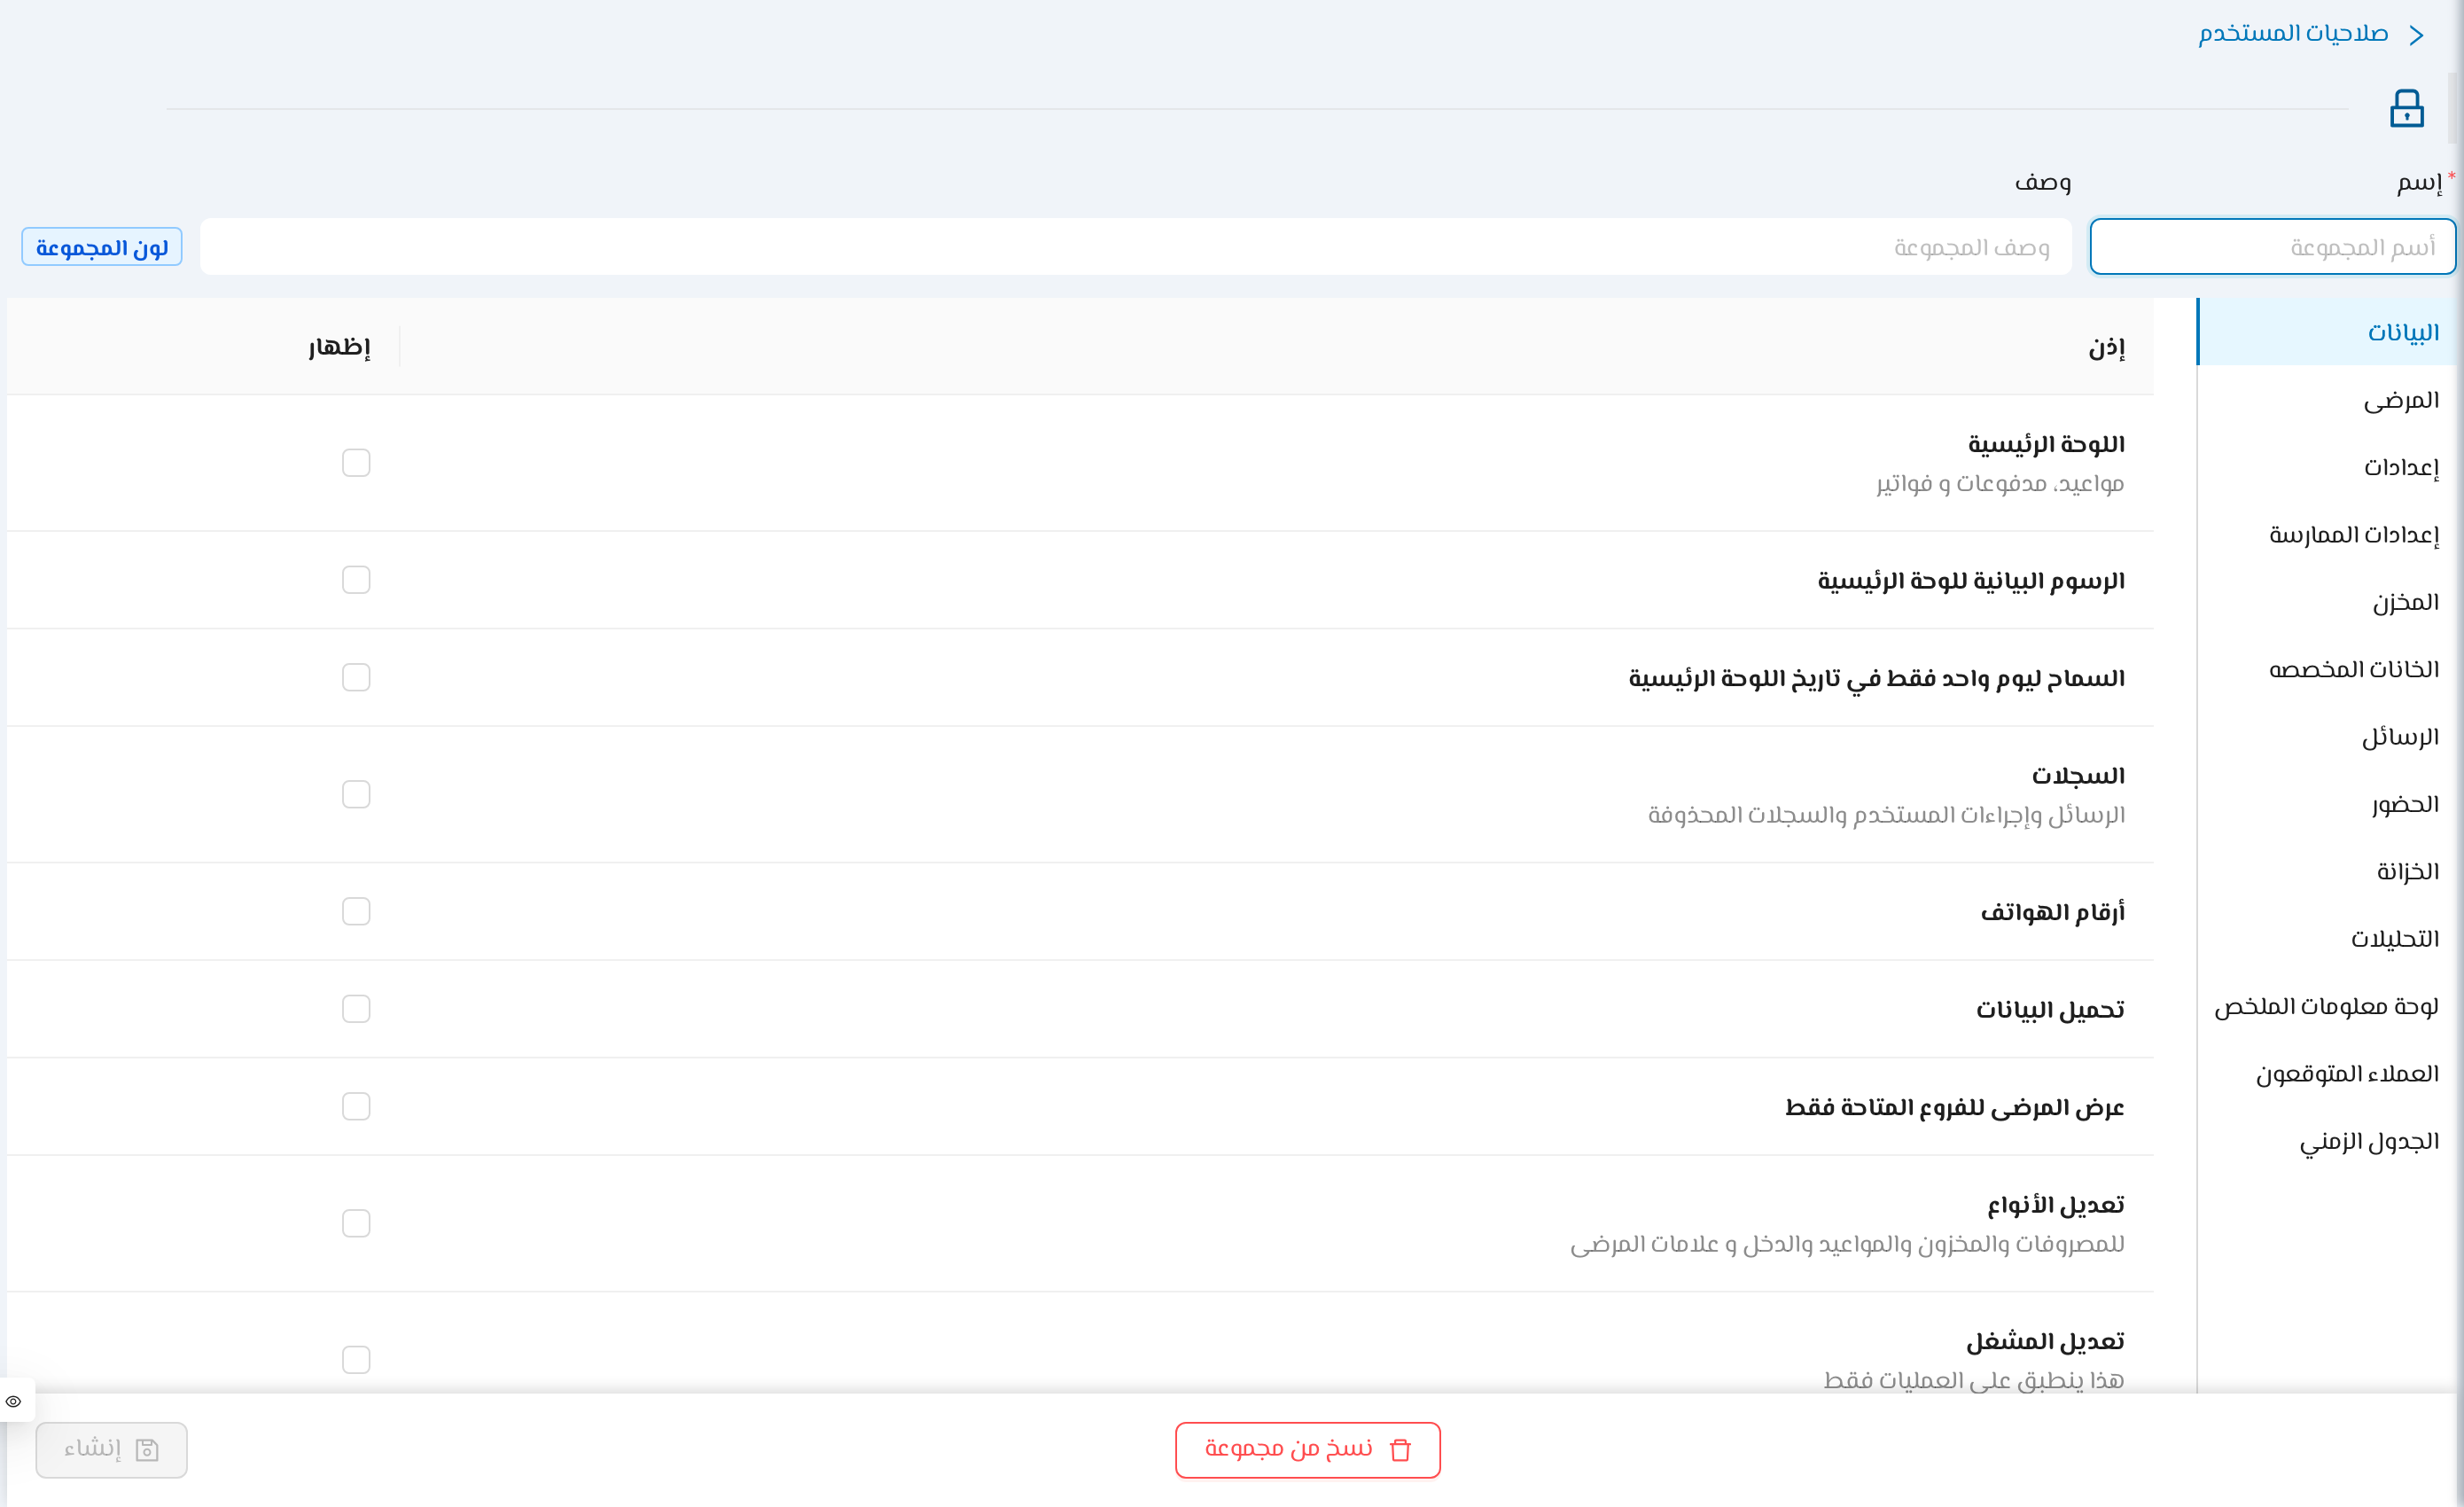Focus the وصف المجموعة description field
This screenshot has height=1507, width=2464.
click(1135, 246)
